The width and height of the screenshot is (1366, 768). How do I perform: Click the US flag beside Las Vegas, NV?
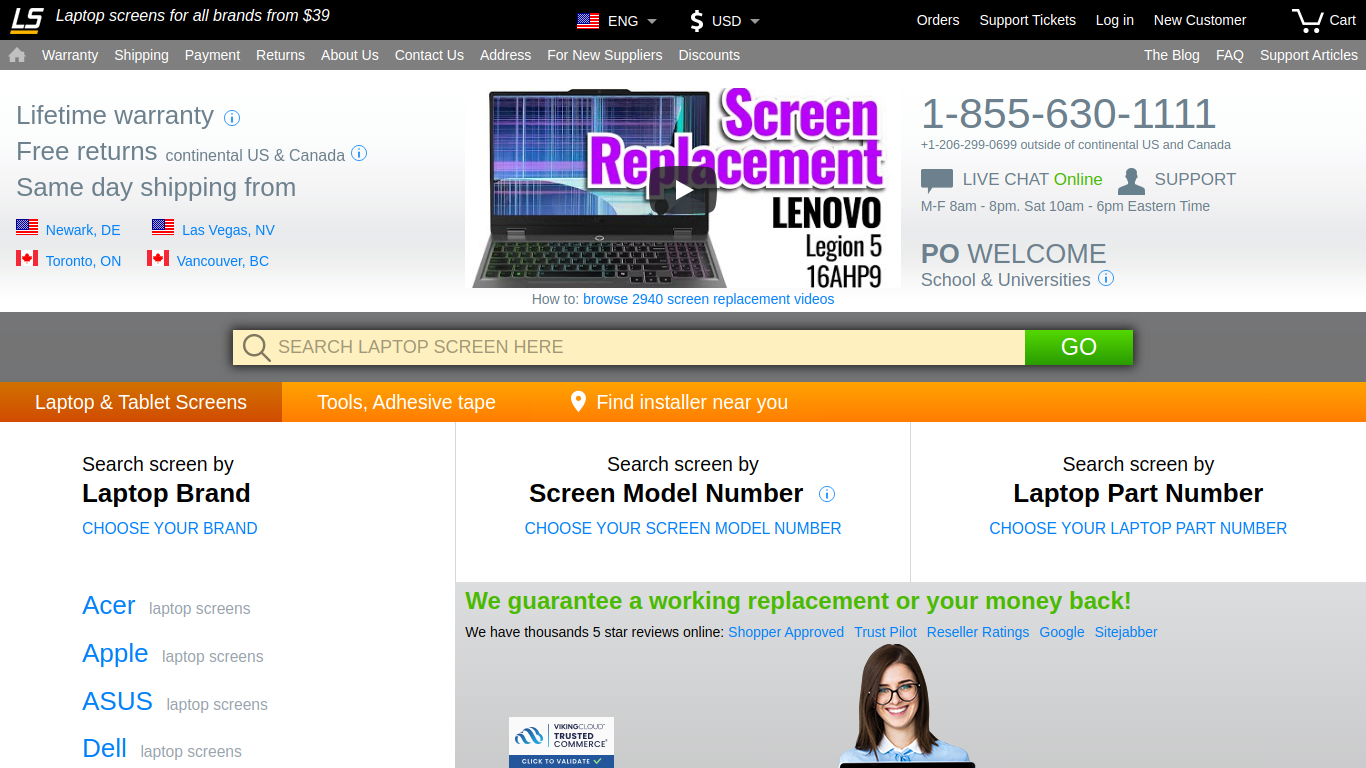click(x=163, y=228)
